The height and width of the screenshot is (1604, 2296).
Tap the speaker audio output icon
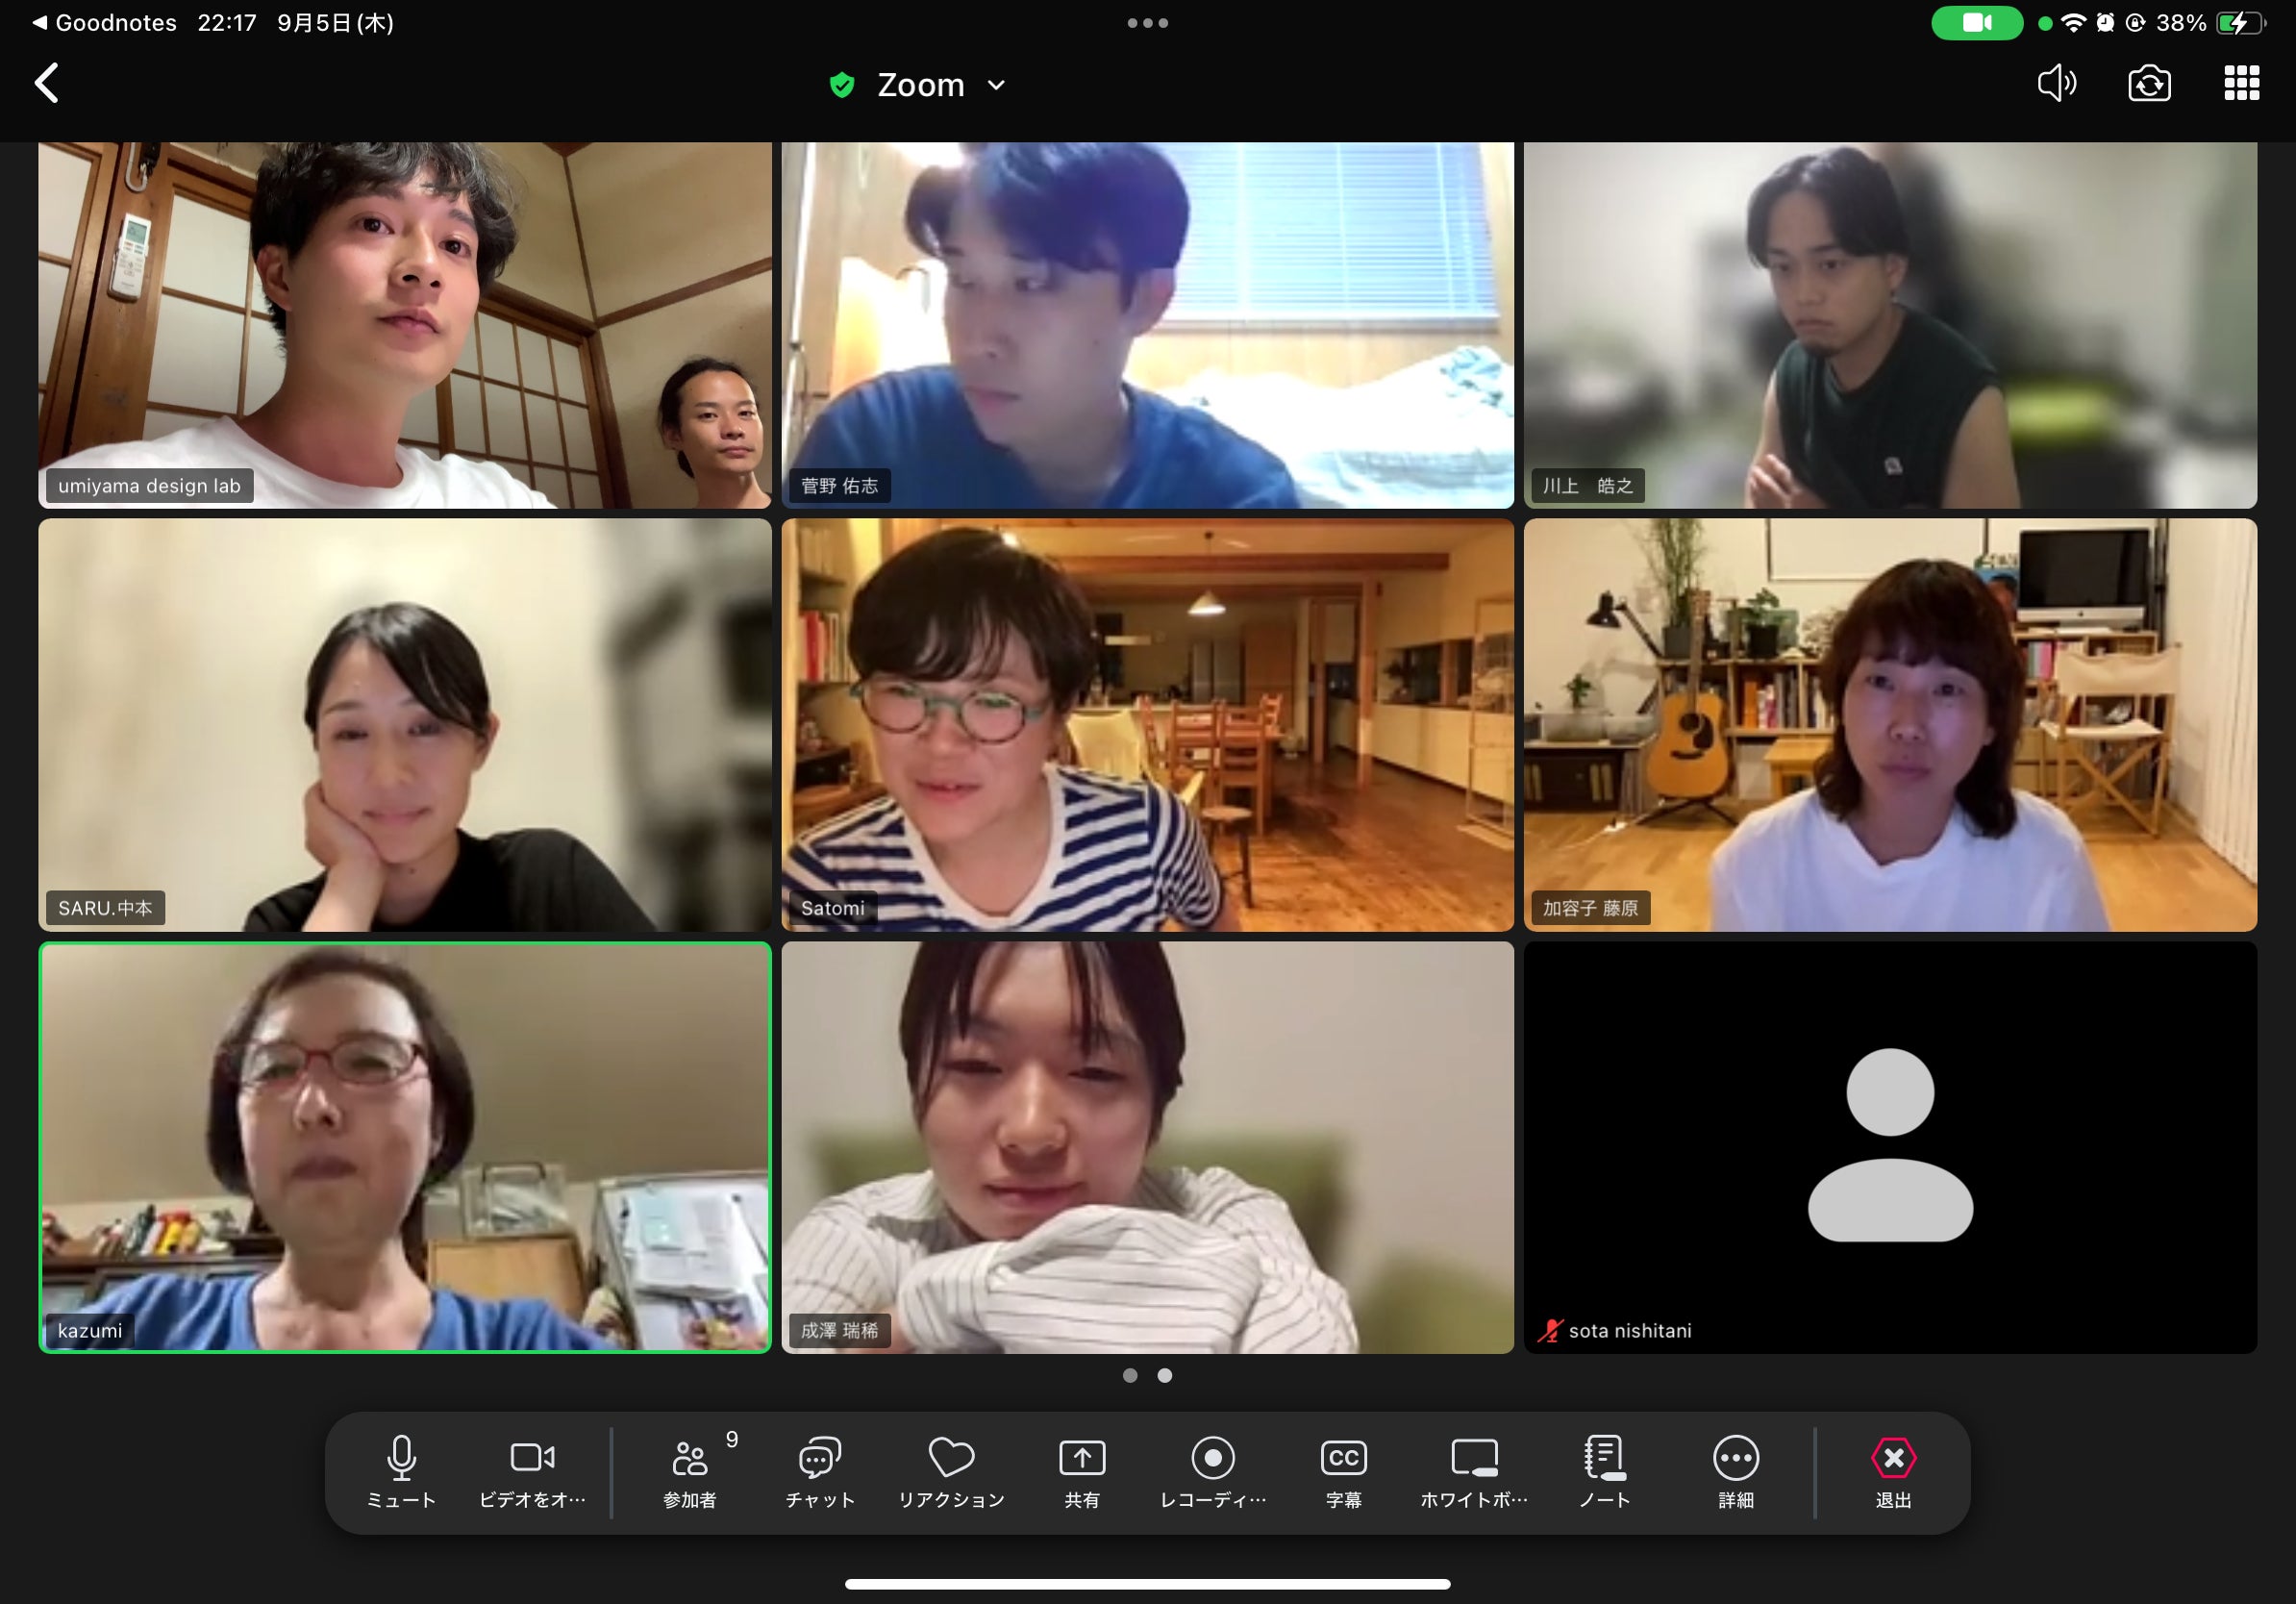coord(2057,83)
